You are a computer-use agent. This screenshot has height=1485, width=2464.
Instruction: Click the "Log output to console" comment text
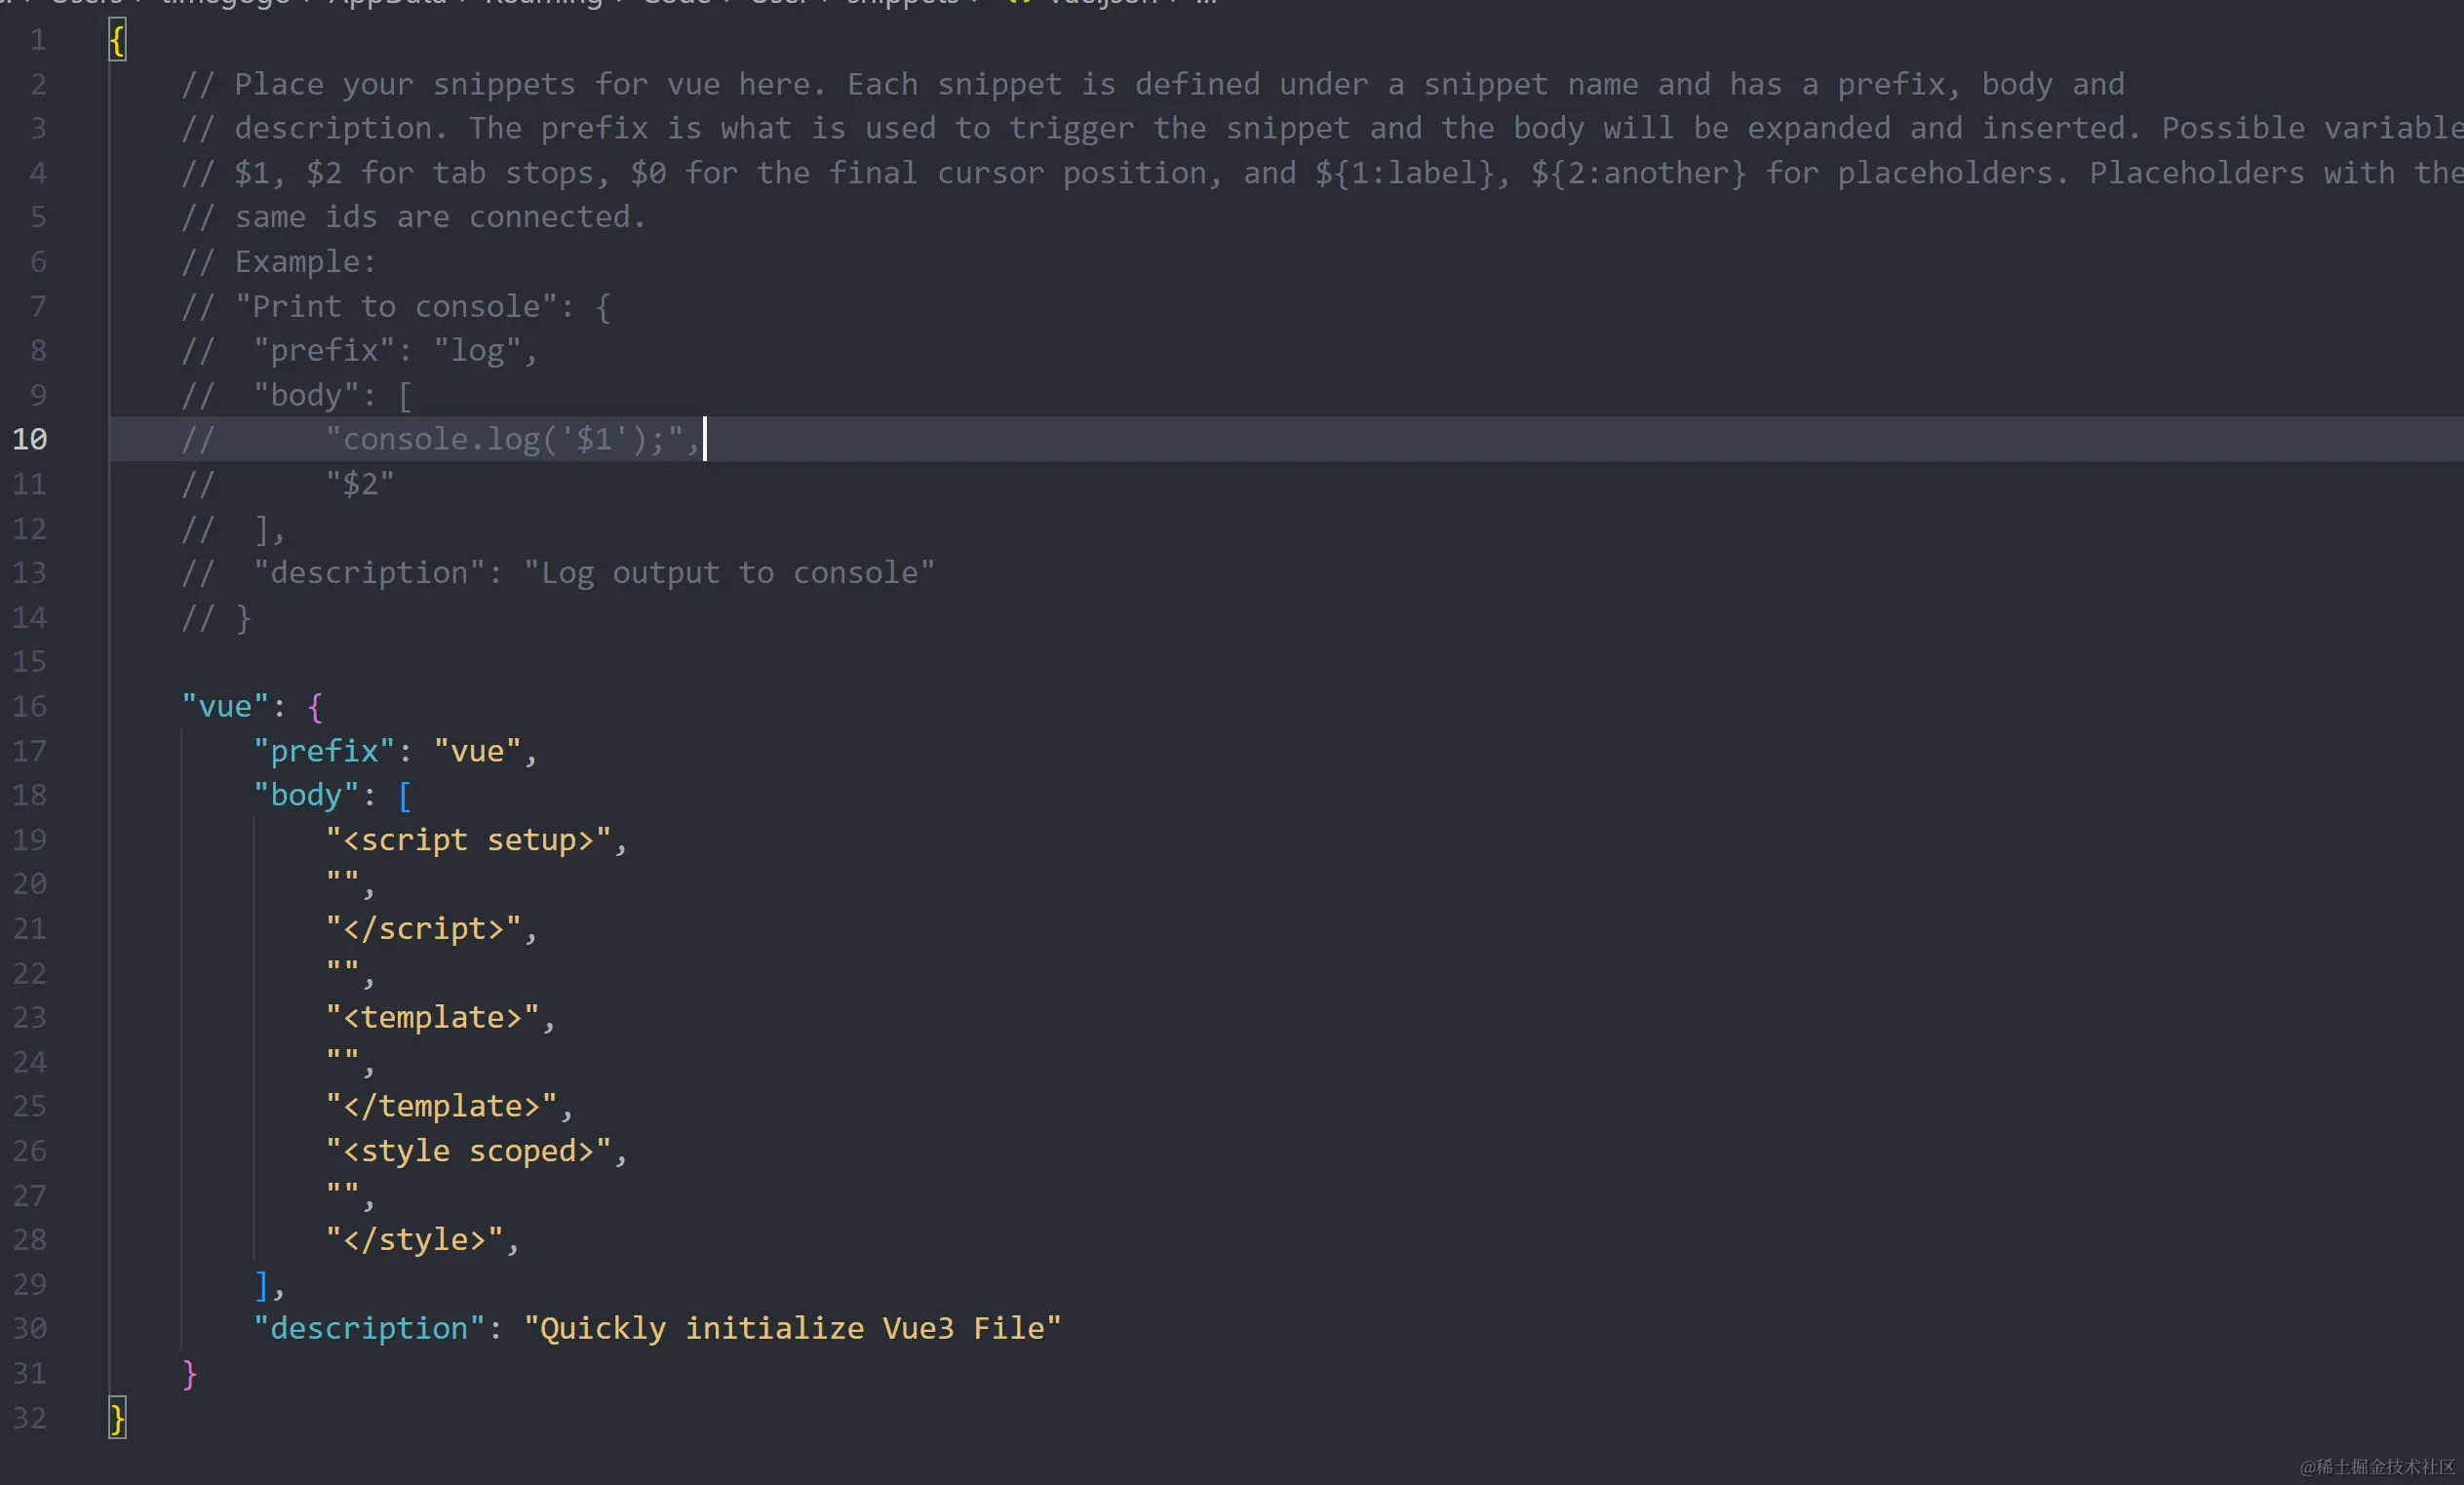pos(729,573)
